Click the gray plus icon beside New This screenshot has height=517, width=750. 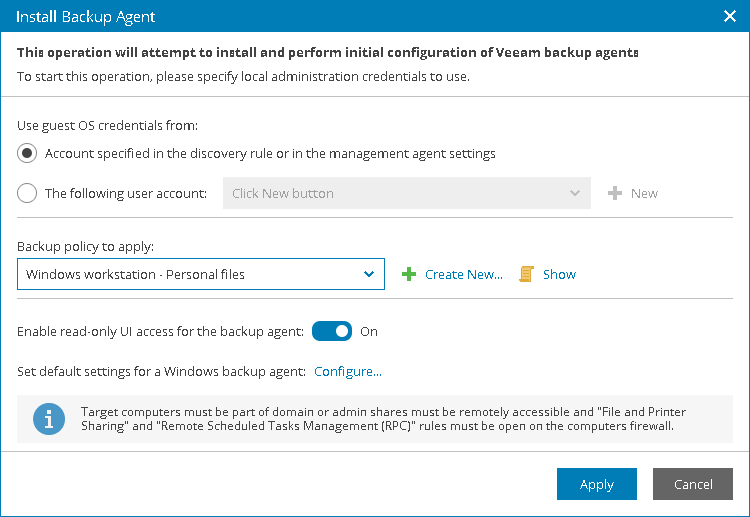(x=615, y=193)
